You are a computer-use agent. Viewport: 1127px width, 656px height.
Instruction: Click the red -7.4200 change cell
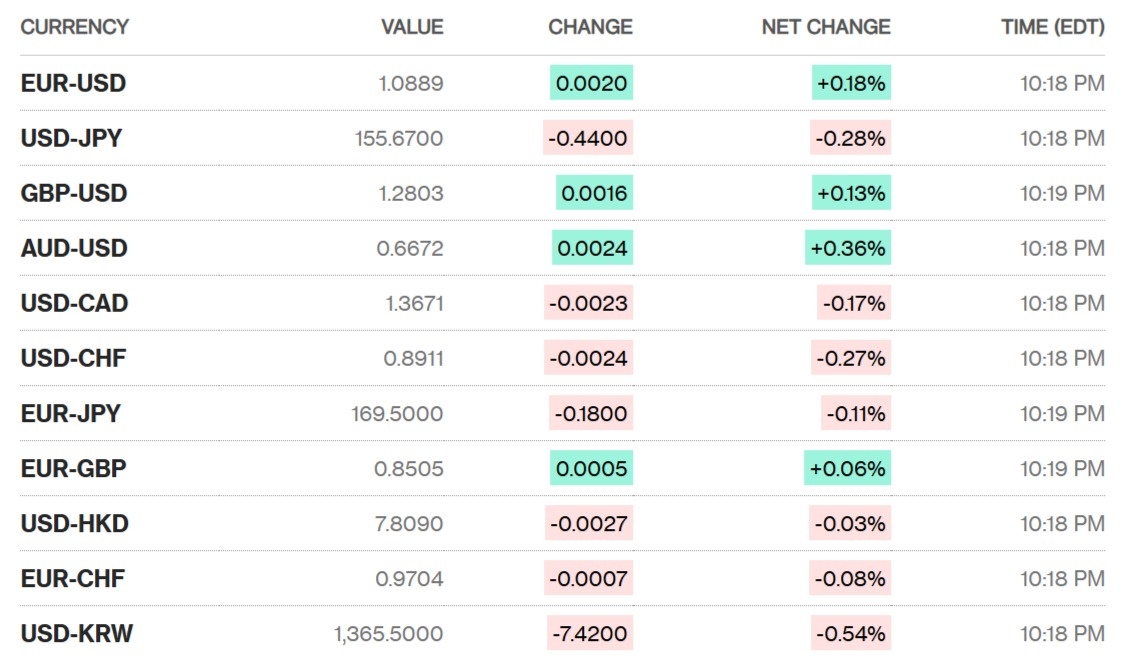(589, 633)
